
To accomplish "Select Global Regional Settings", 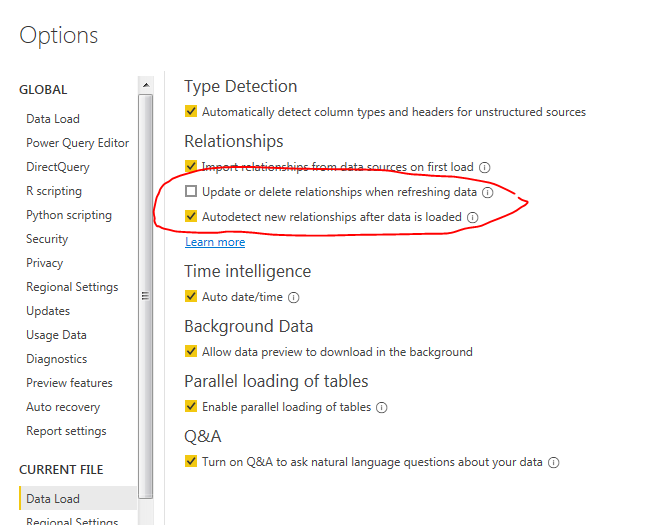I will pos(72,287).
